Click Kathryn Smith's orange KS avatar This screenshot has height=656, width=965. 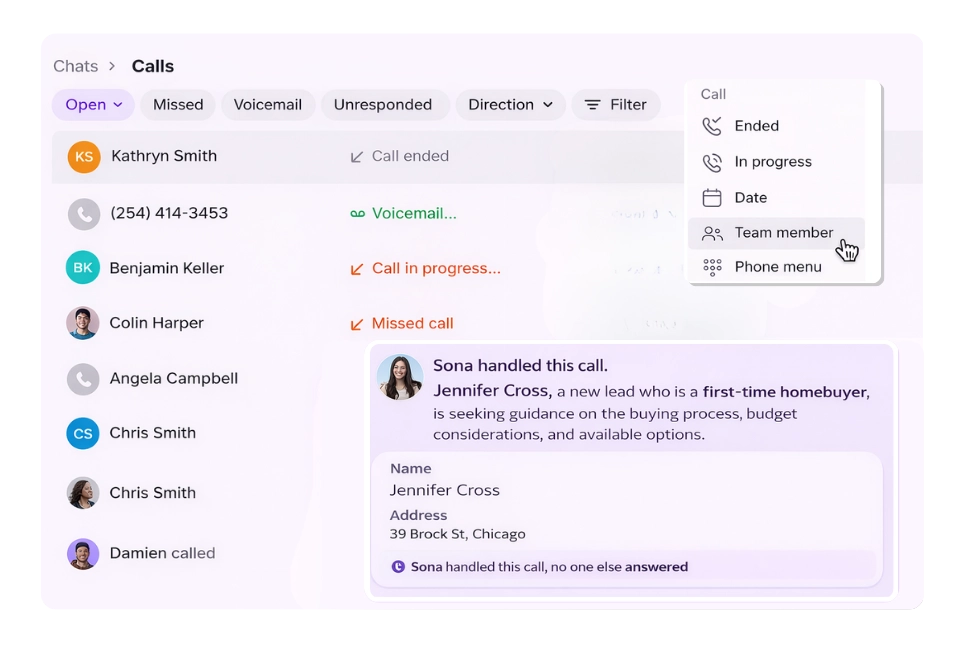[x=84, y=157]
